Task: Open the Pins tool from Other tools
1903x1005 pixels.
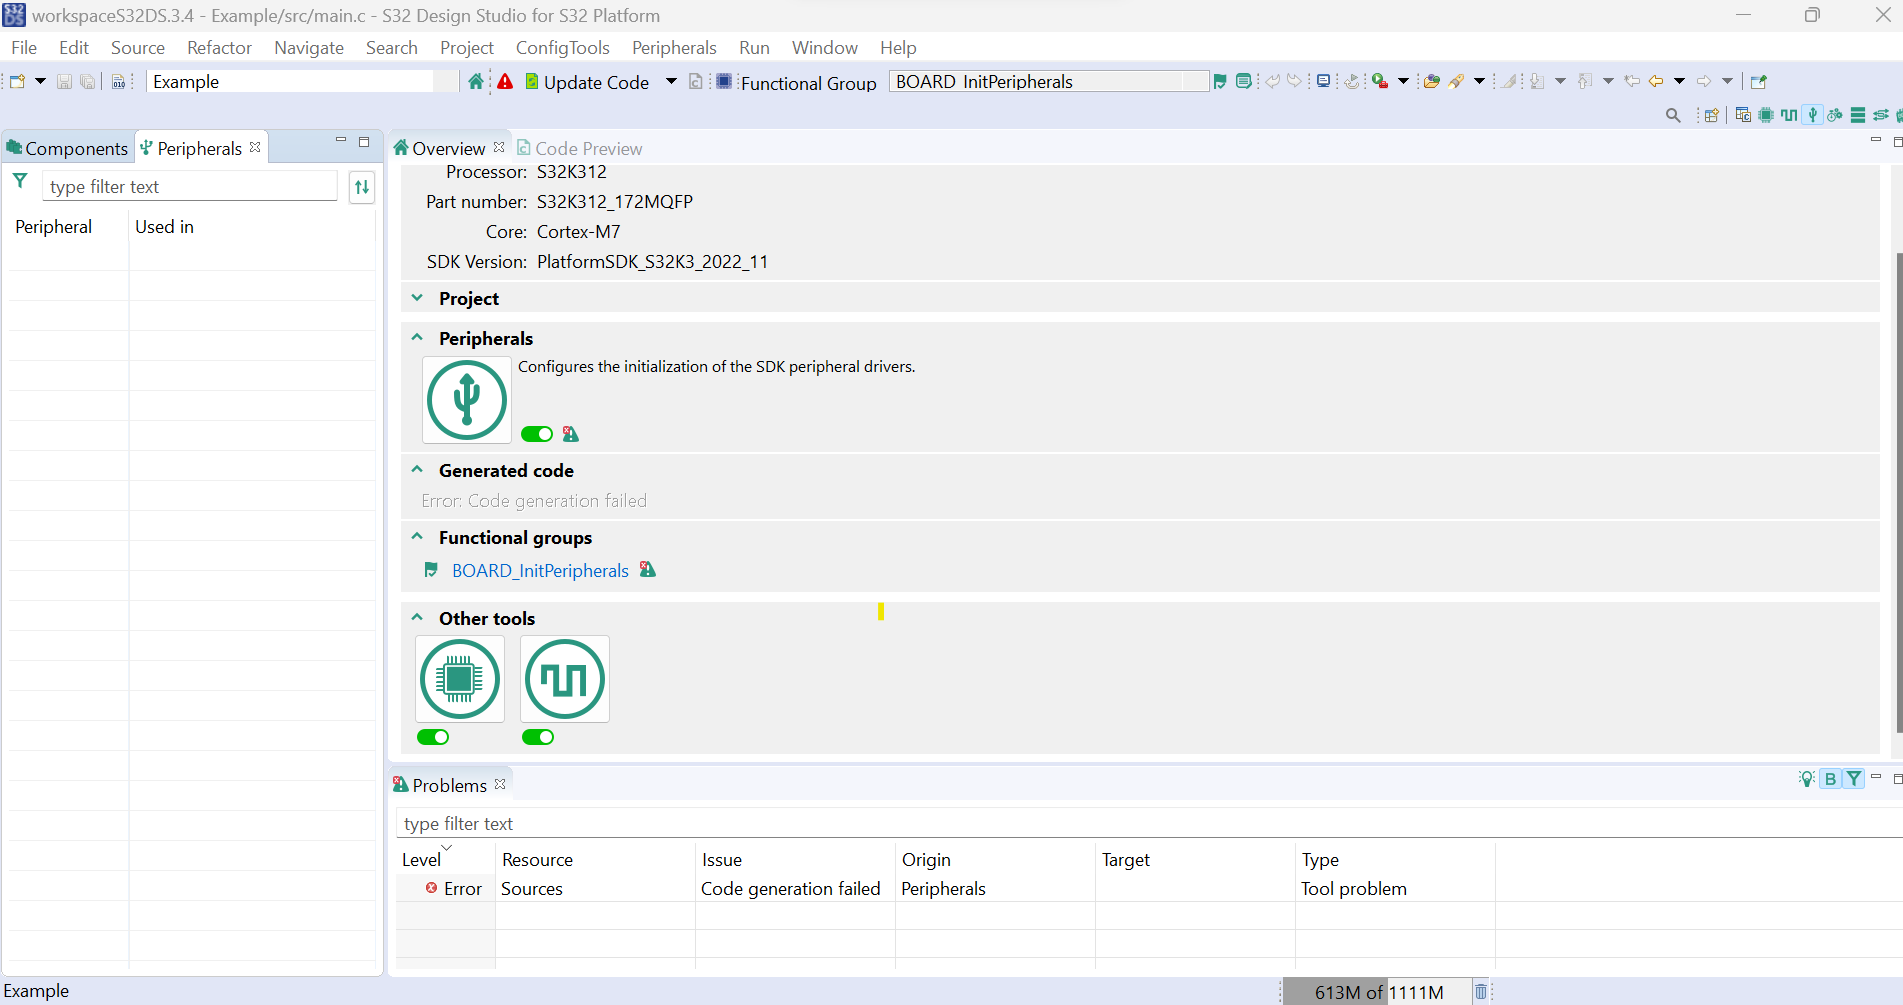Action: (460, 680)
